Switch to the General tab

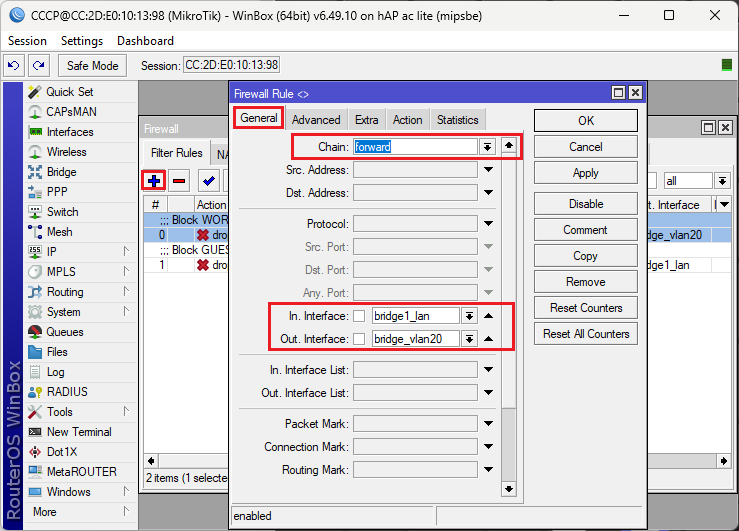coord(259,118)
